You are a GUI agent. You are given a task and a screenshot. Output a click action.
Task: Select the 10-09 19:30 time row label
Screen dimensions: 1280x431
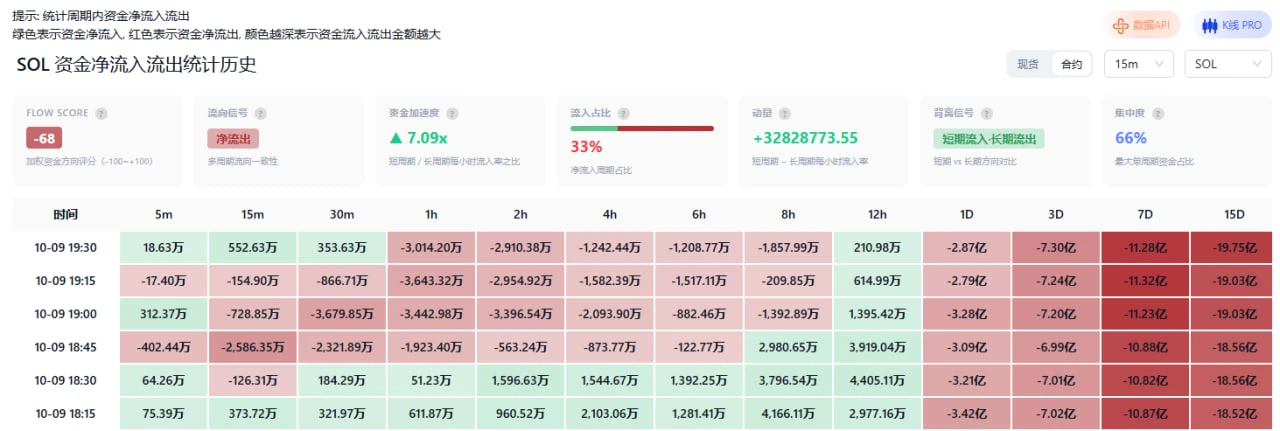(66, 247)
